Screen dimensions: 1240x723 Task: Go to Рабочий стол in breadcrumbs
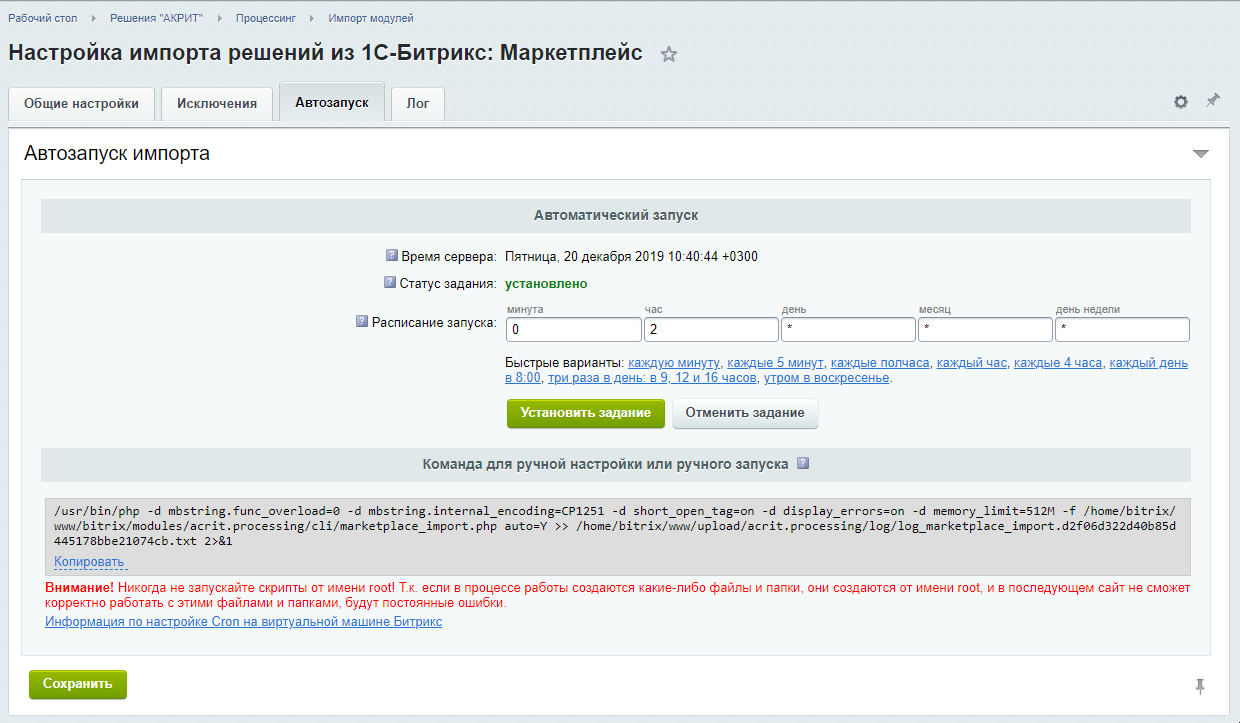coord(43,18)
